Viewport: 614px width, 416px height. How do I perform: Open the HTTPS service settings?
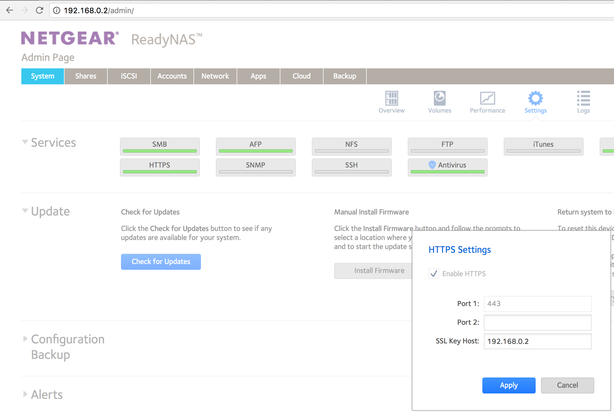click(160, 167)
